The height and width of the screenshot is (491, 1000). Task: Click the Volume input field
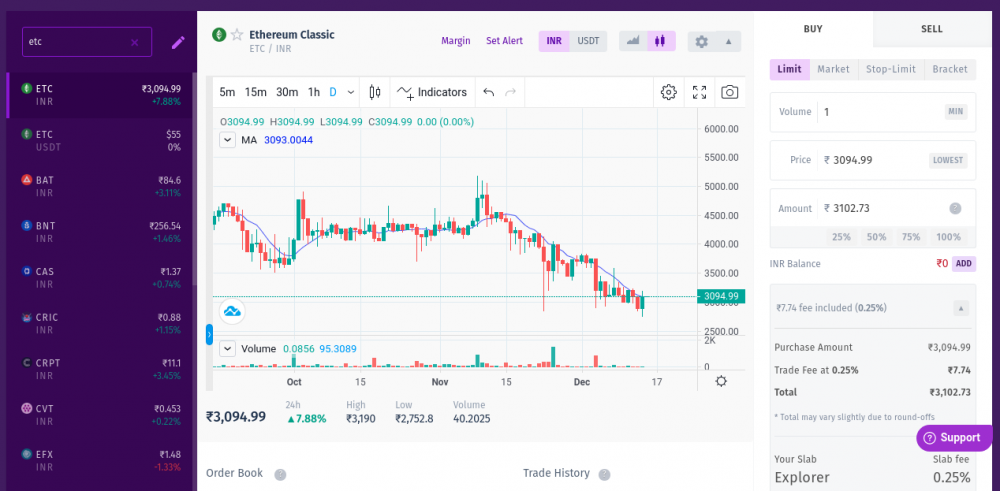(880, 112)
